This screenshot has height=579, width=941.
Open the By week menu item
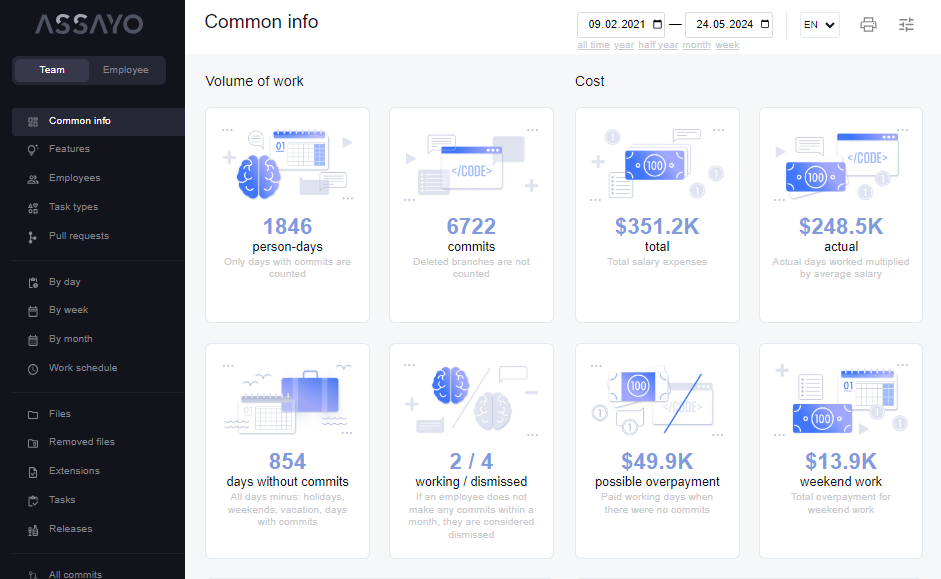click(68, 310)
